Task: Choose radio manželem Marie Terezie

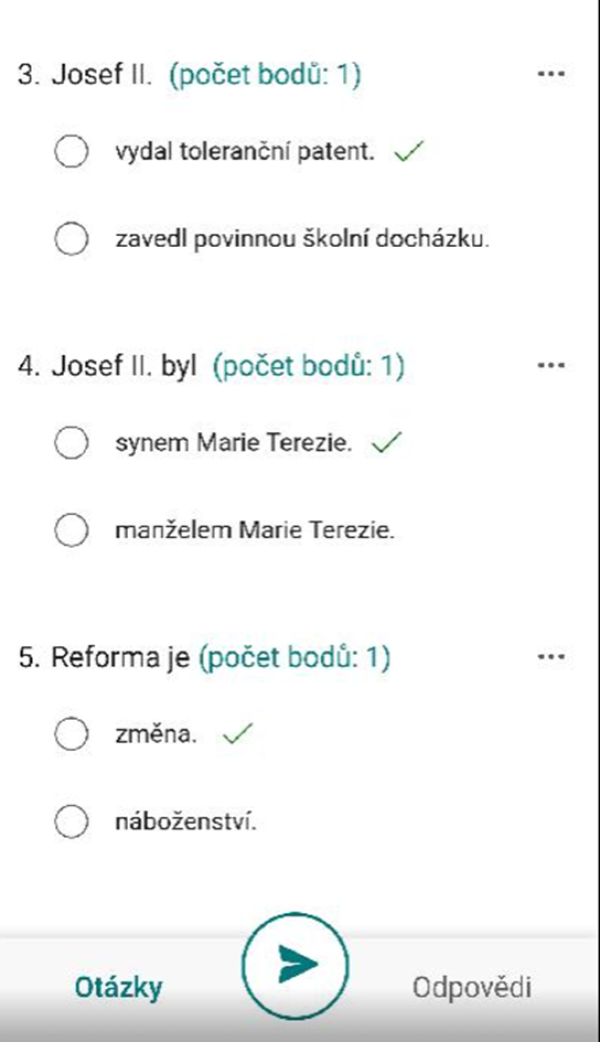Action: (x=71, y=530)
